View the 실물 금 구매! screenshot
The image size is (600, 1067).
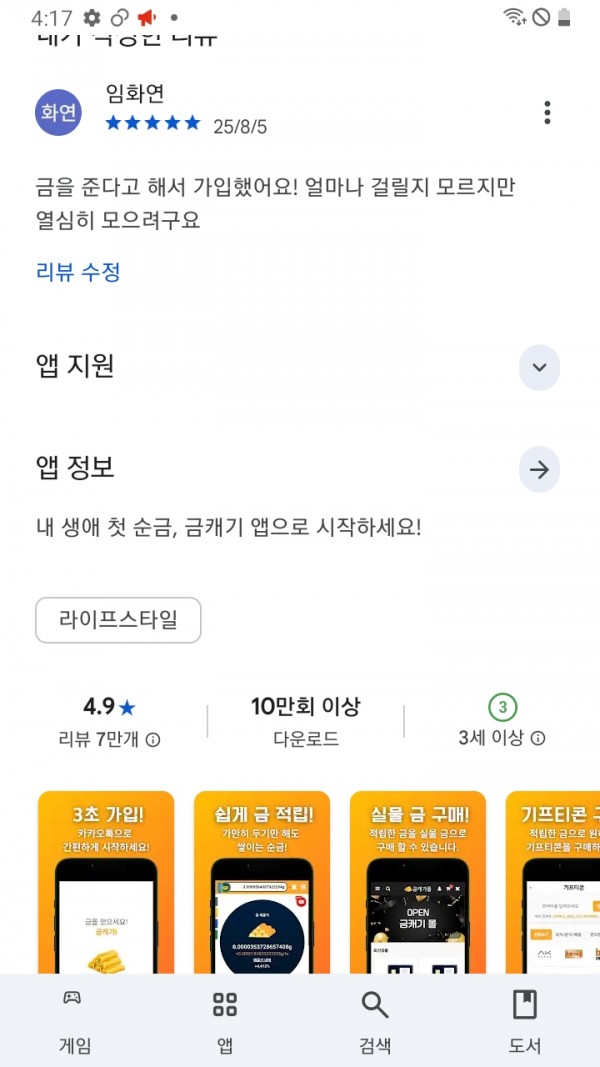[x=418, y=882]
